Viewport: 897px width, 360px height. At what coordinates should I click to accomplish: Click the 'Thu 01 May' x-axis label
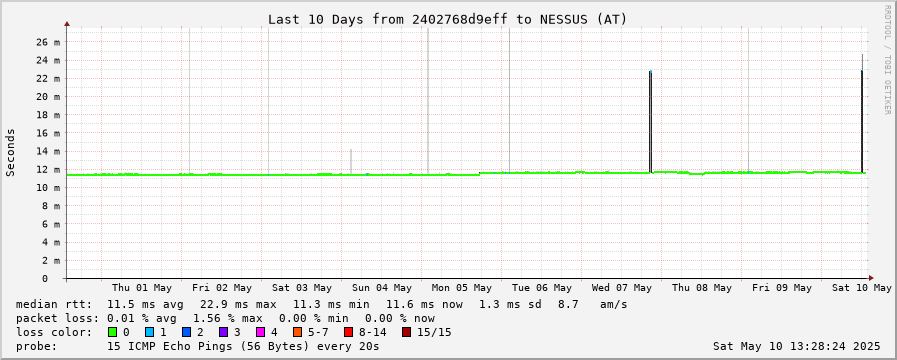(x=142, y=288)
